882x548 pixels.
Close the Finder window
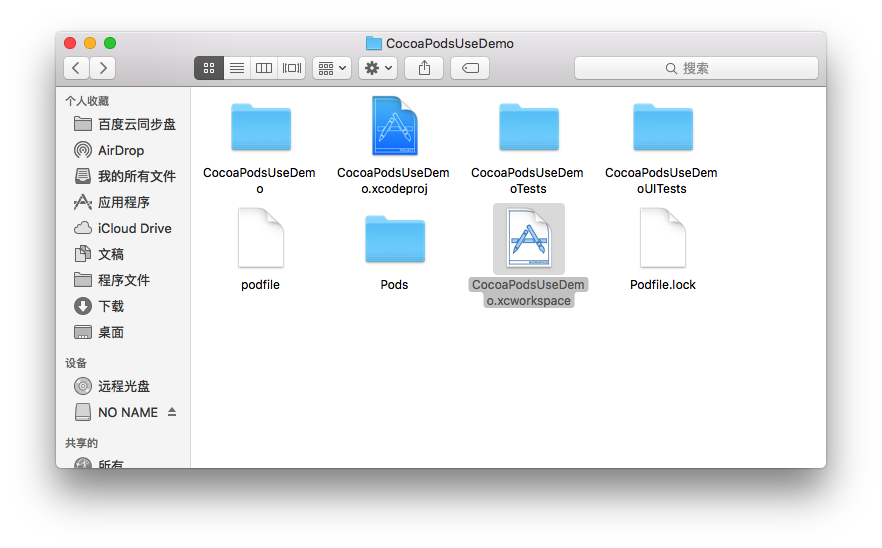point(70,43)
